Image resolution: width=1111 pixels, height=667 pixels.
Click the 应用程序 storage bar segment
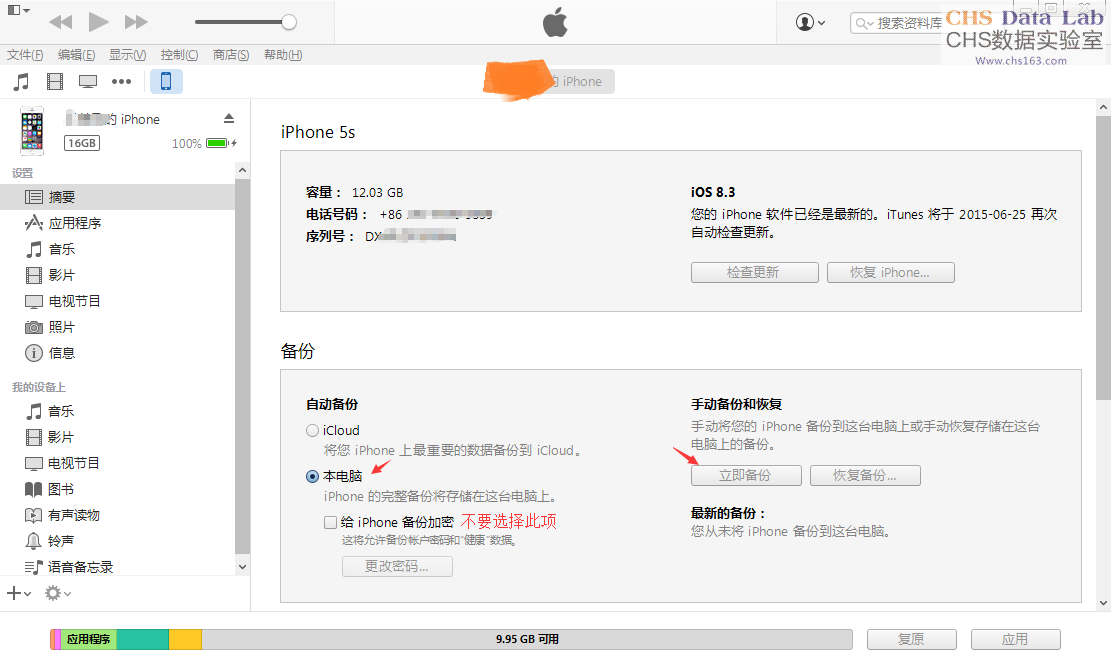tap(89, 639)
